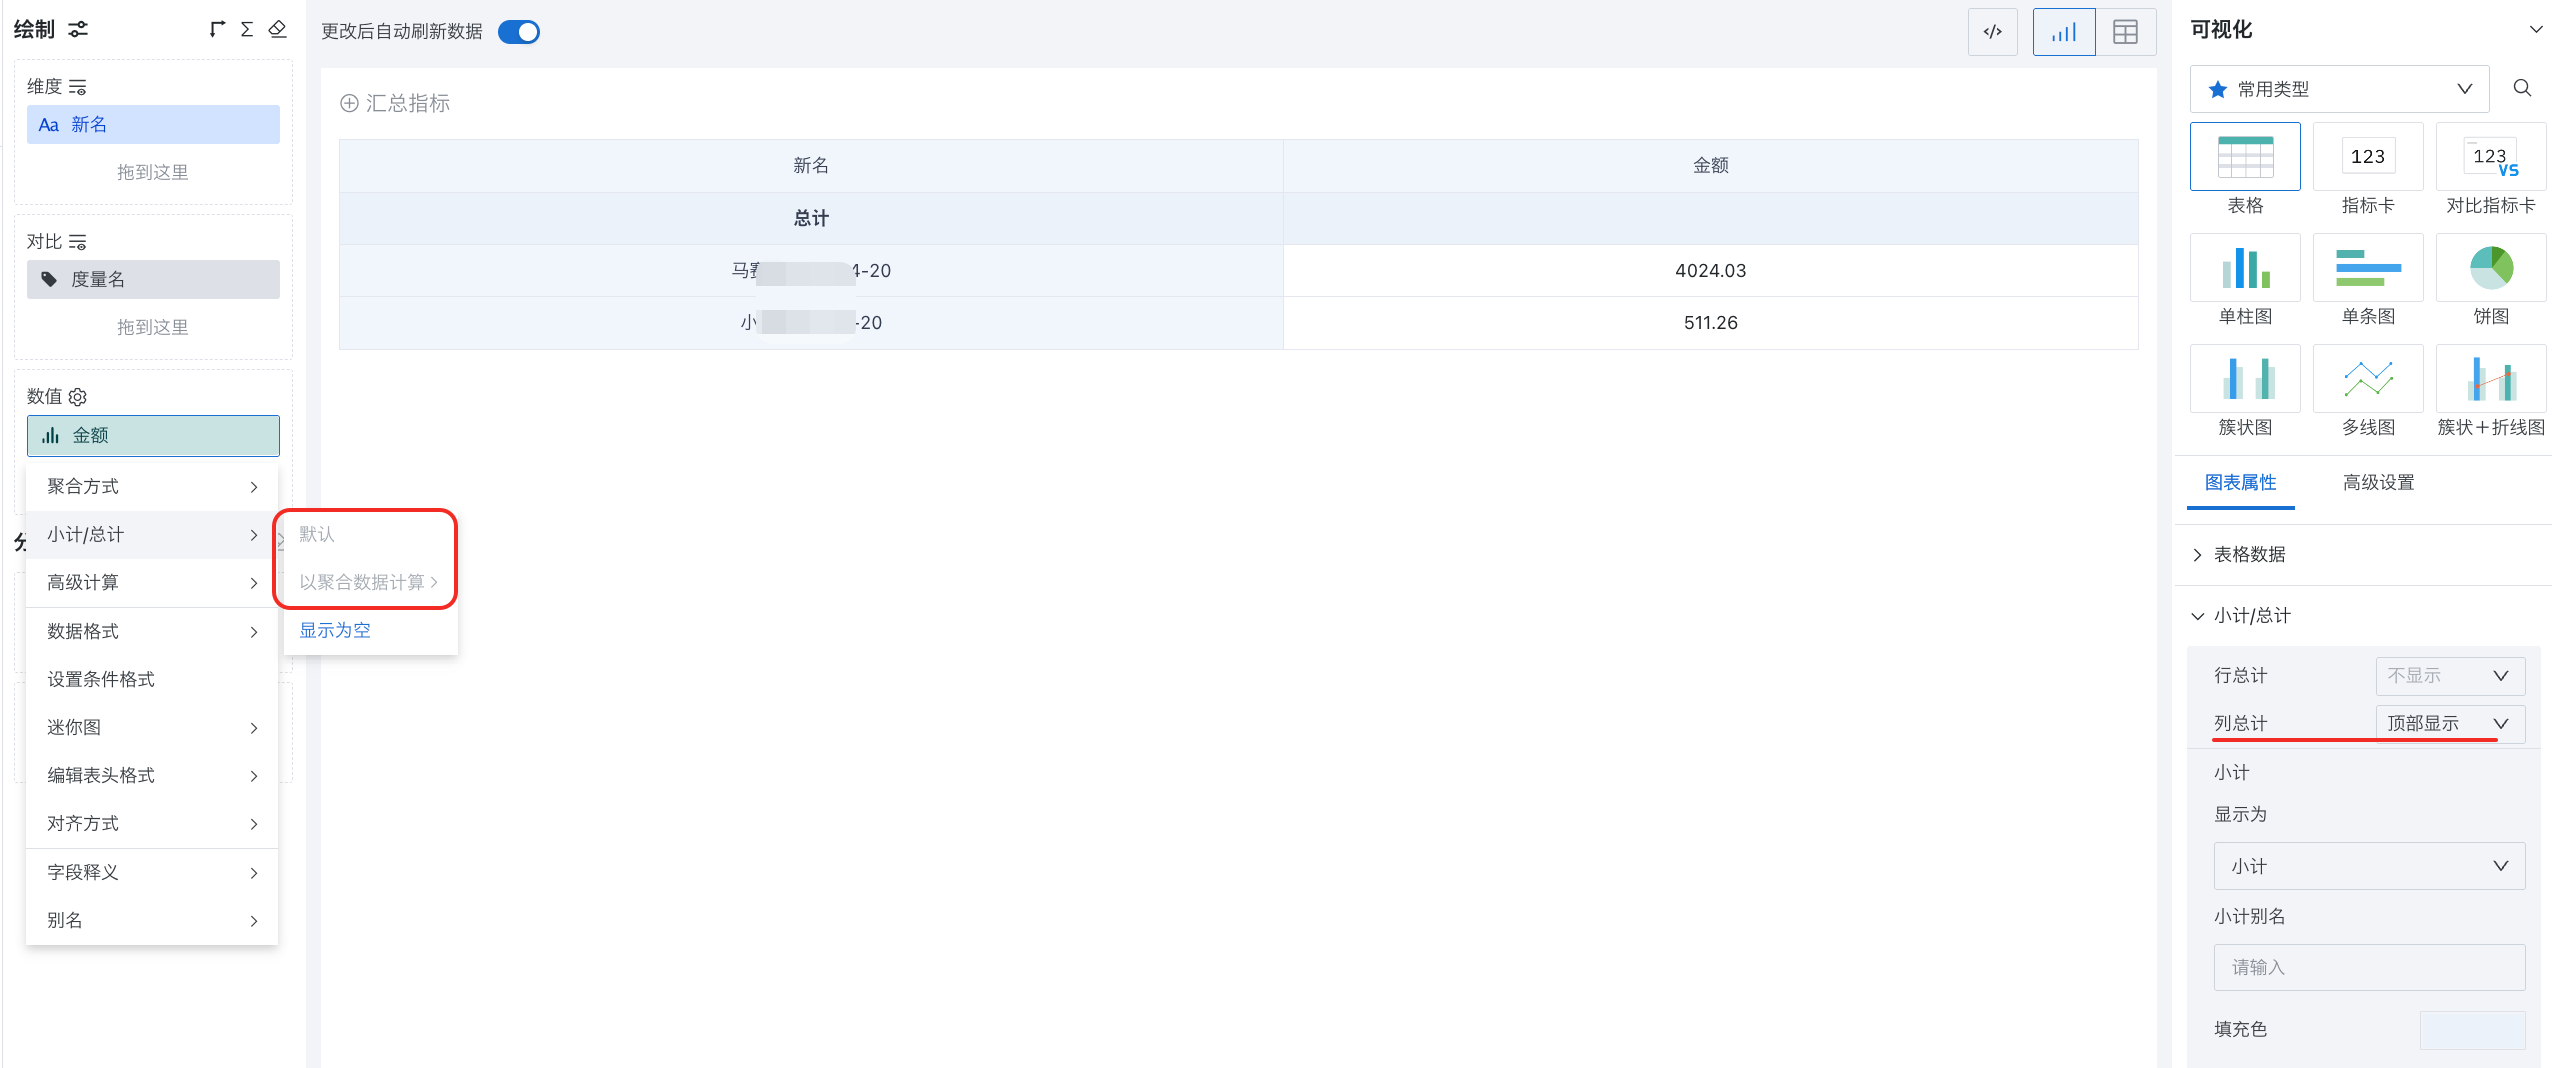Click the 汇总指标 add button
Image resolution: width=2552 pixels, height=1068 pixels.
(395, 103)
